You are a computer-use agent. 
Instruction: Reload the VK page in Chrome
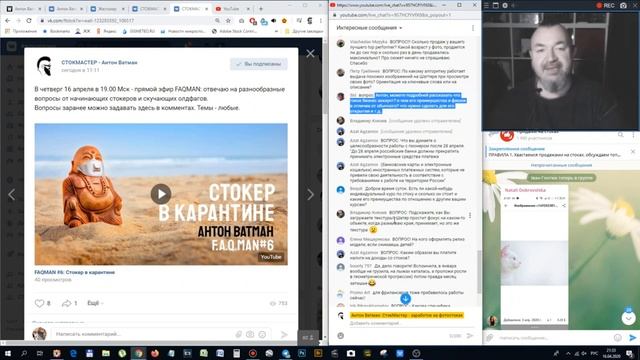point(29,20)
